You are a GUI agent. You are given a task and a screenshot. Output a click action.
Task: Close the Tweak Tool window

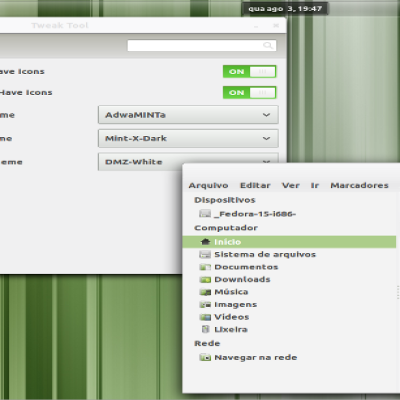pyautogui.click(x=276, y=25)
